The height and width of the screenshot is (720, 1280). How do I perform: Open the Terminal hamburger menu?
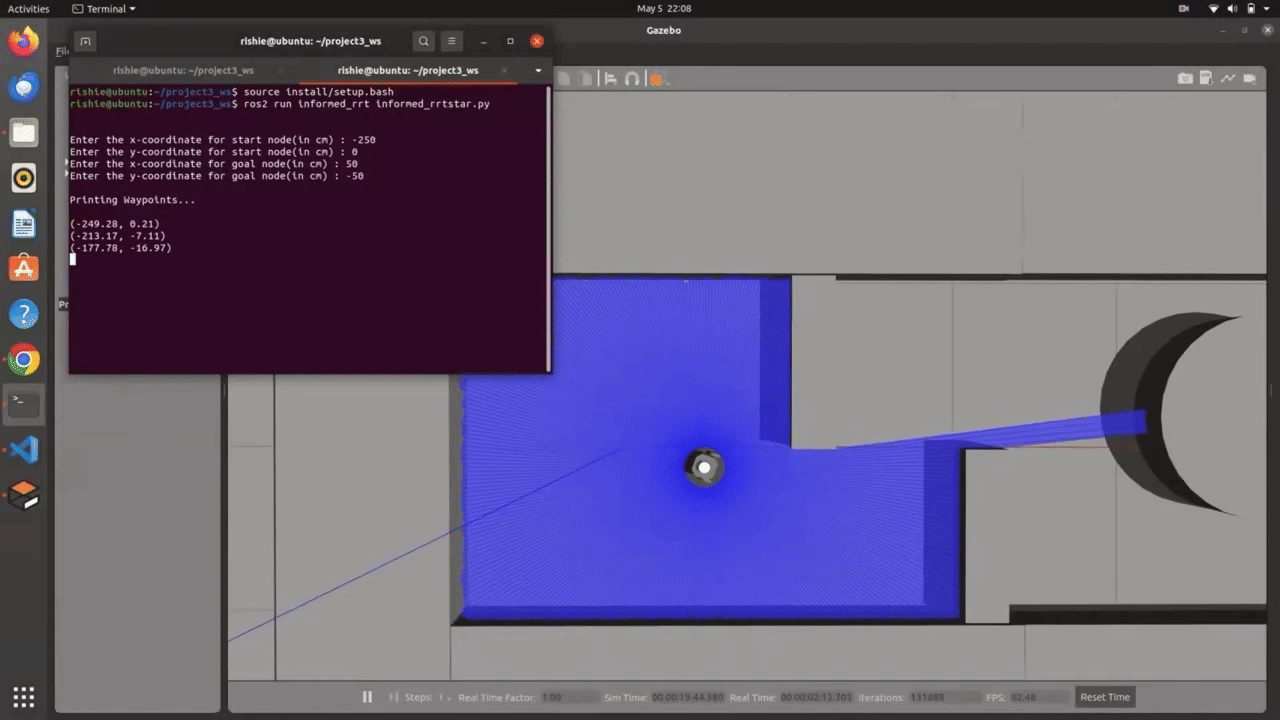coord(452,41)
